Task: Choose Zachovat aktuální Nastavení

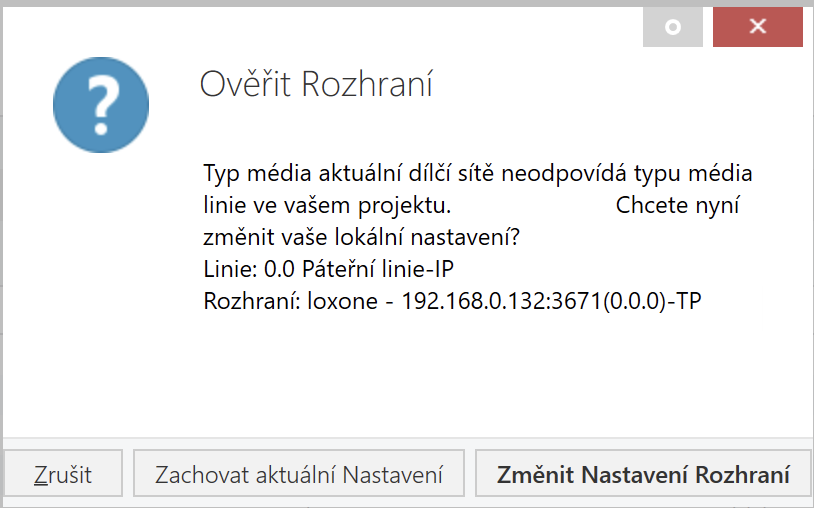Action: pyautogui.click(x=299, y=474)
